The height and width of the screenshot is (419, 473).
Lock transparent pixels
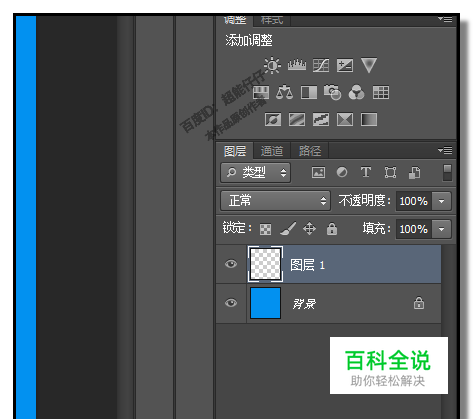[x=265, y=229]
